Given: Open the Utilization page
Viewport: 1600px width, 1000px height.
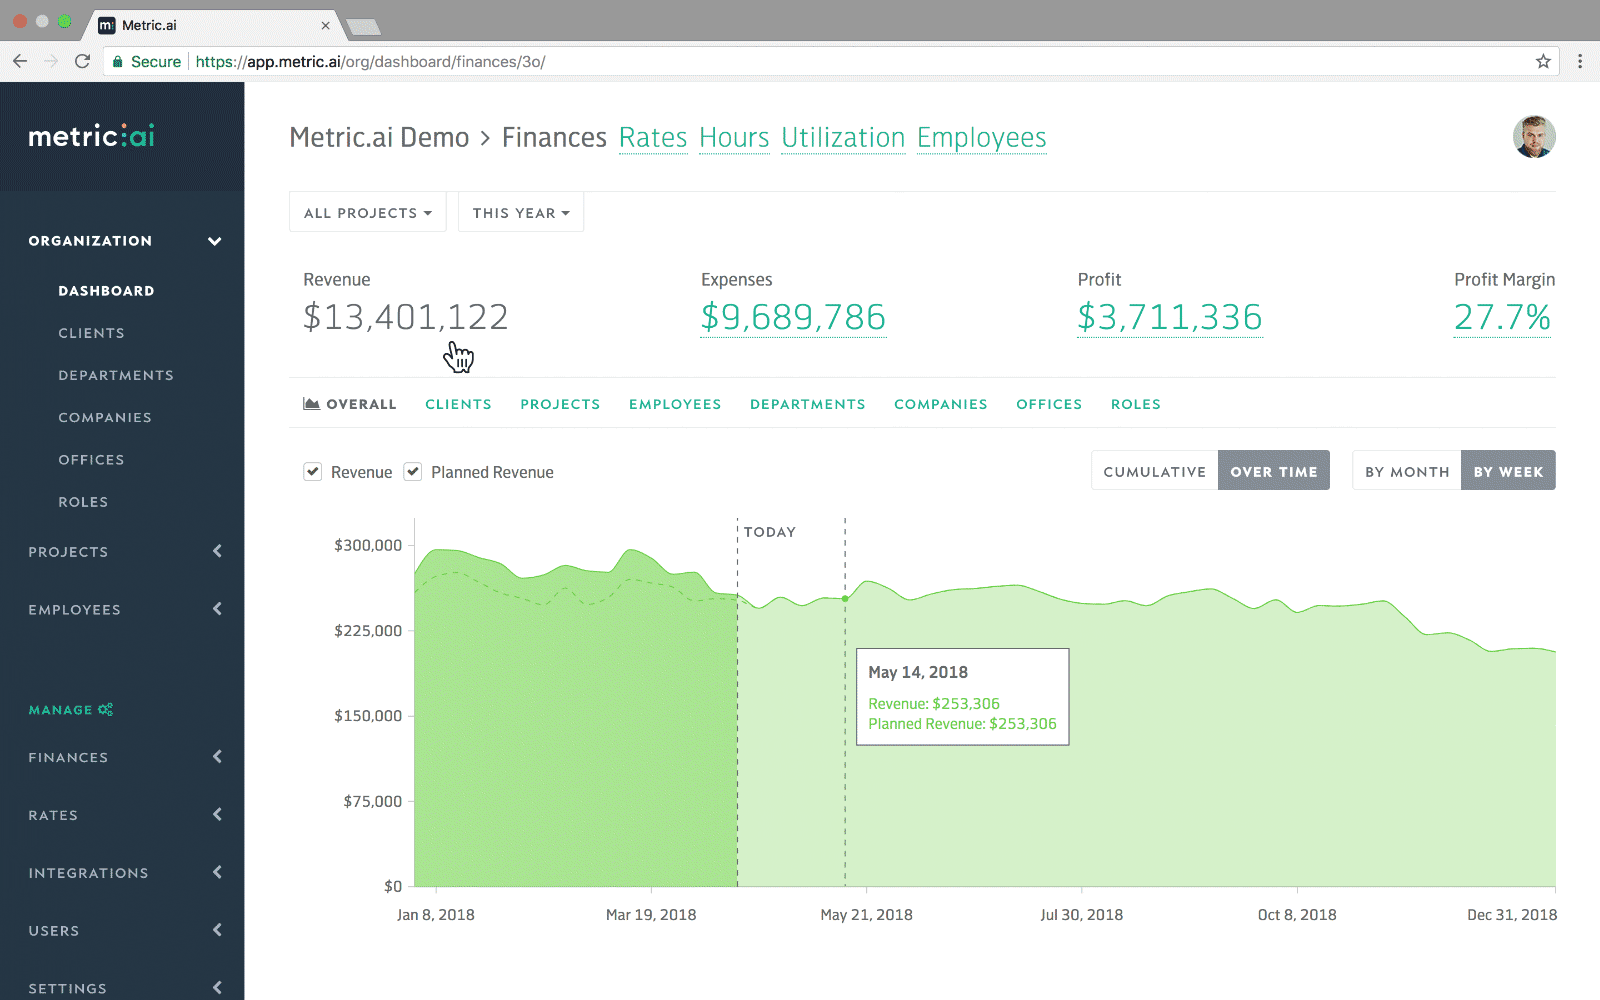Looking at the screenshot, I should (843, 138).
